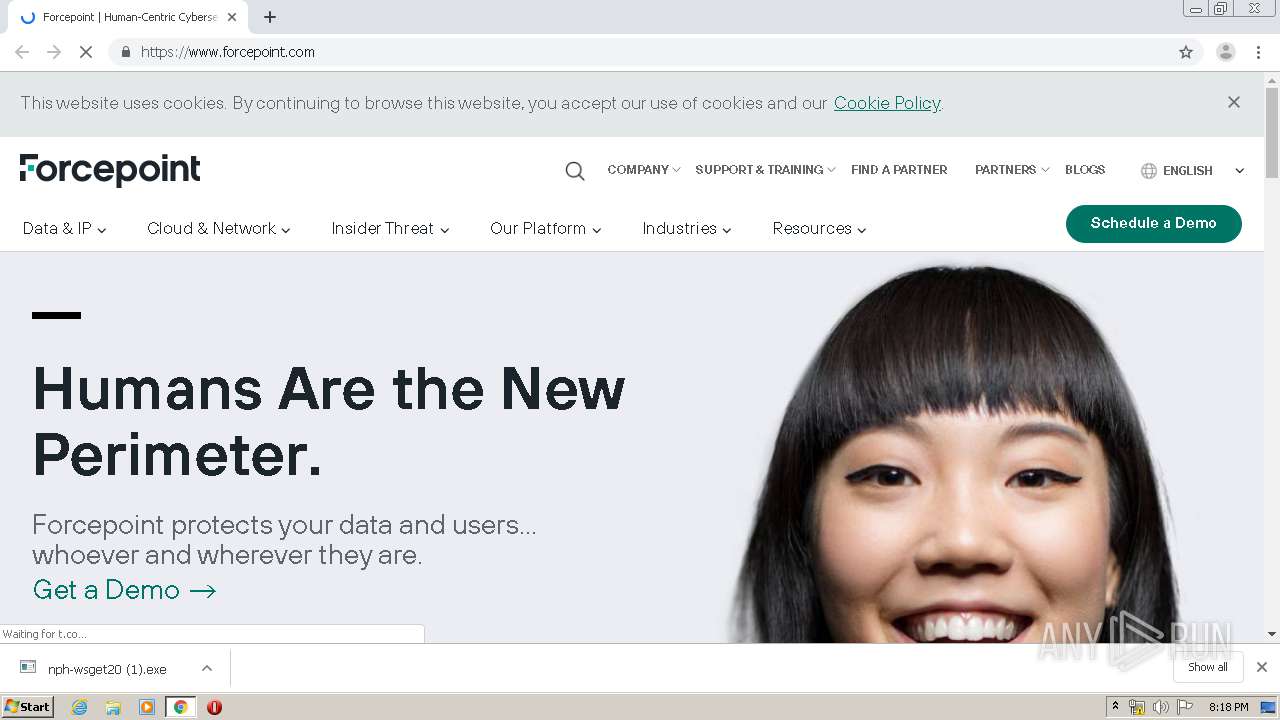Open the Cookie Policy link

tap(887, 103)
